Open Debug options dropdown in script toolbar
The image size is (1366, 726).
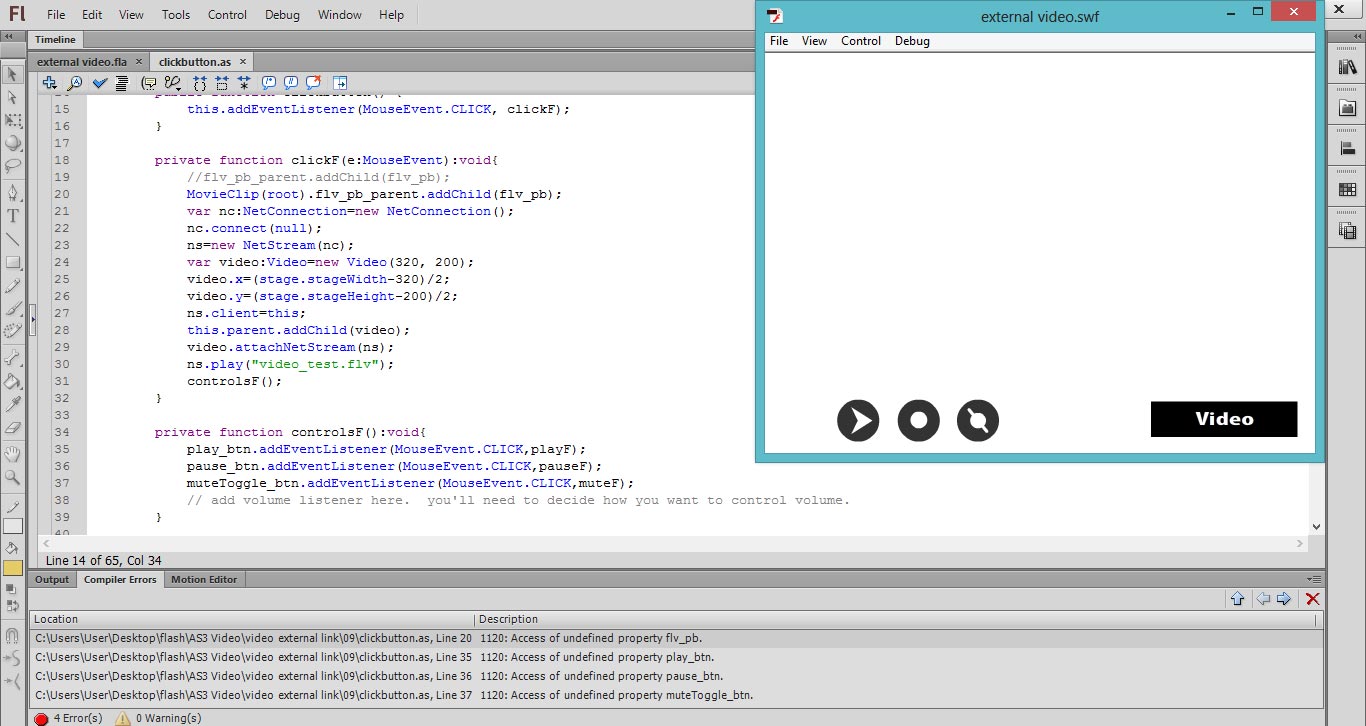[173, 83]
